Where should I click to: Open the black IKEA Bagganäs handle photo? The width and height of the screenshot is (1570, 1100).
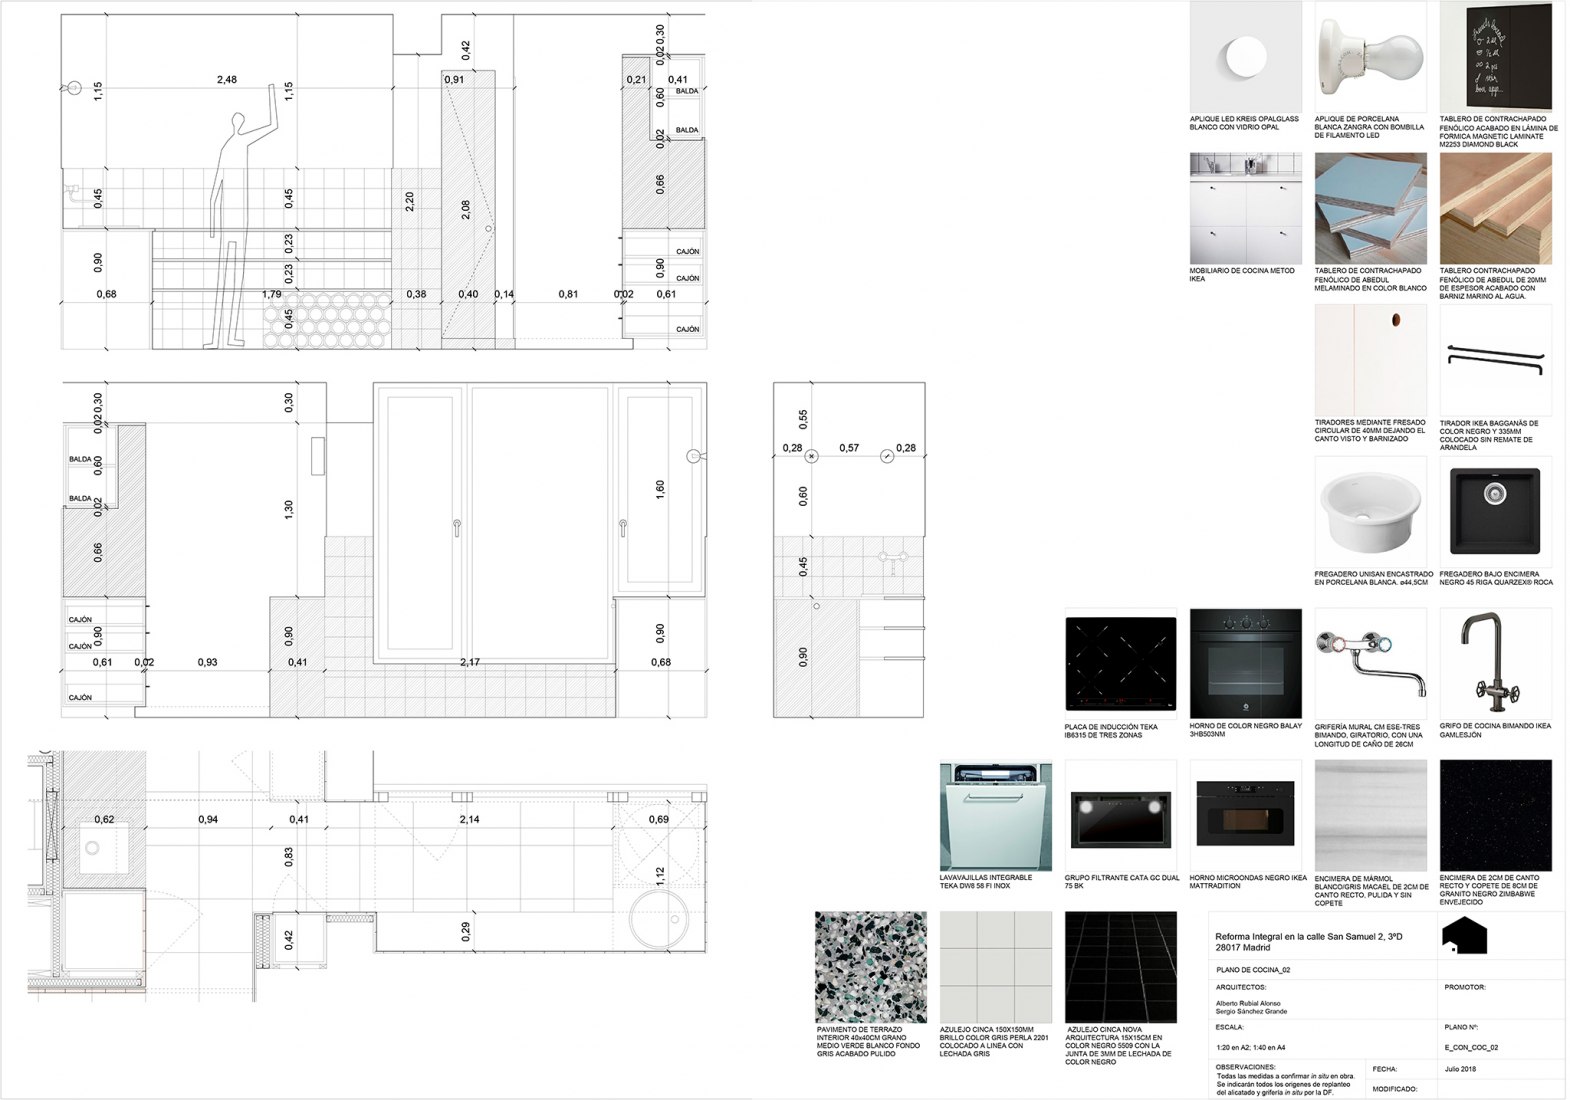[x=1495, y=360]
